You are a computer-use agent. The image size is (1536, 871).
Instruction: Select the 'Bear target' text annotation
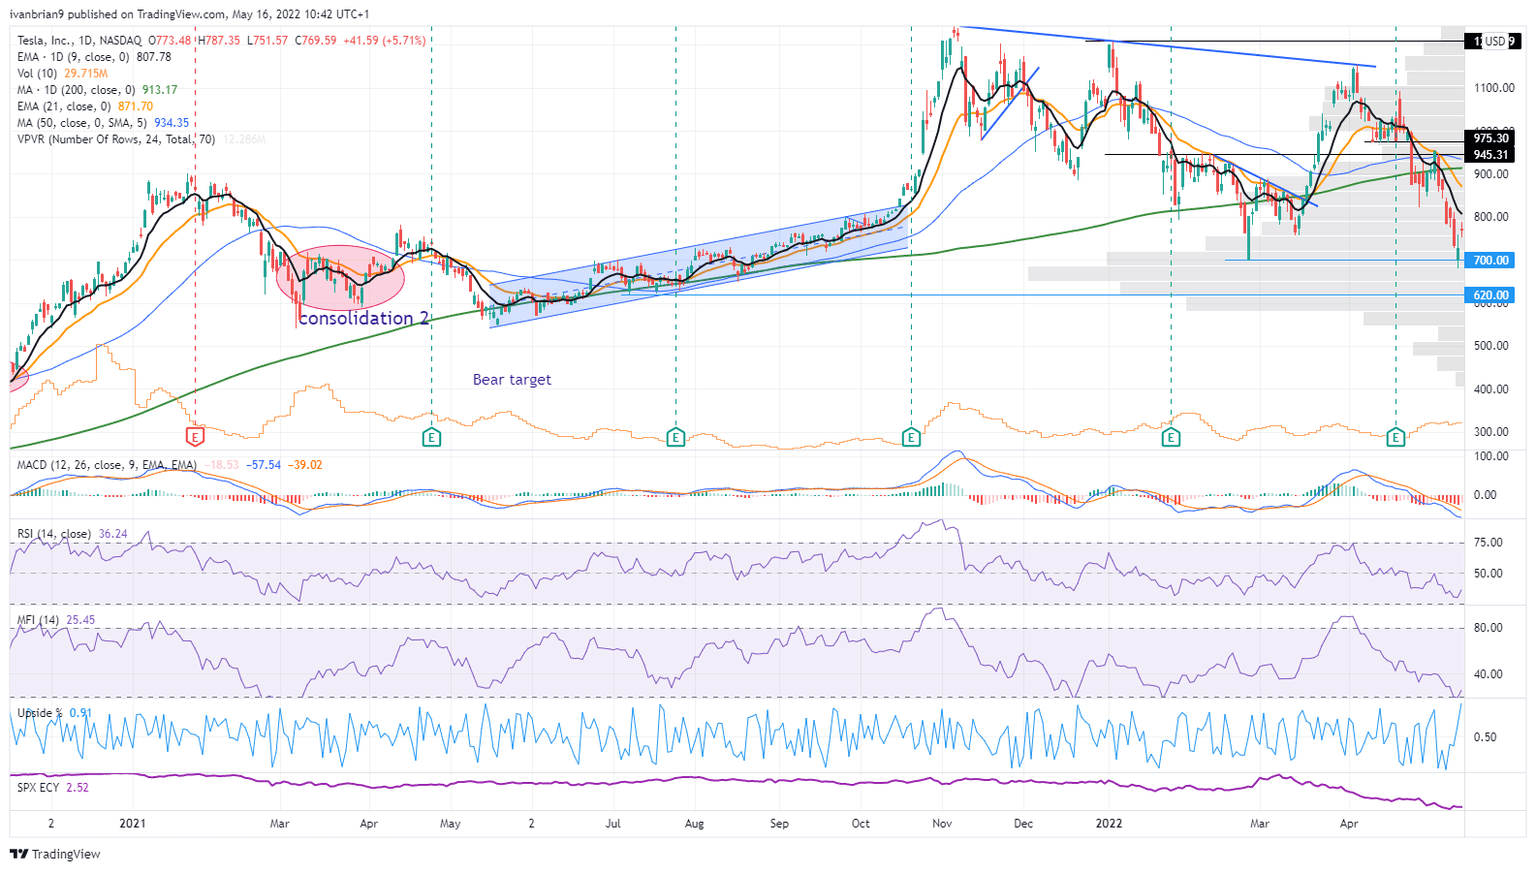512,380
